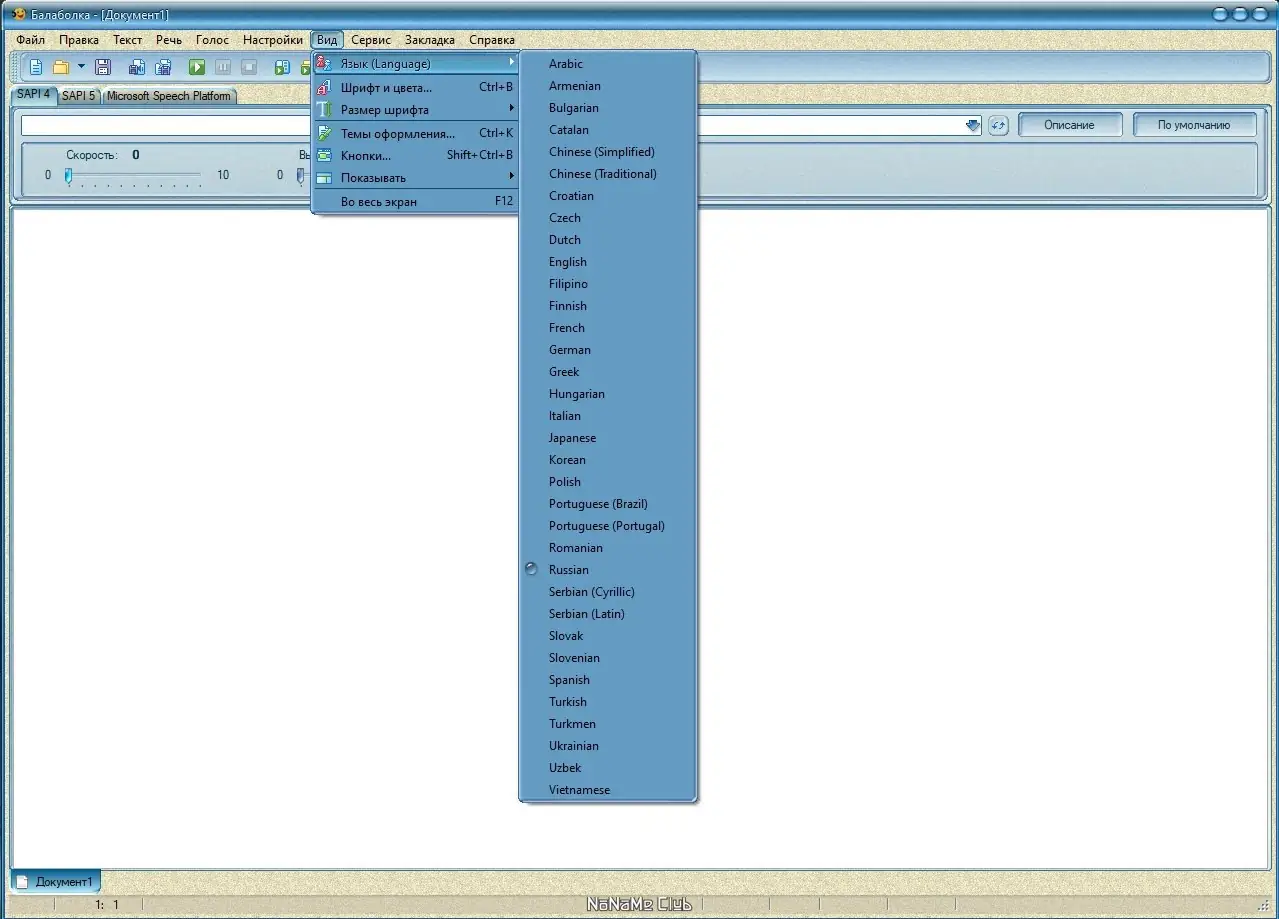Open the voice selection dropdown arrow
Image resolution: width=1279 pixels, height=919 pixels.
(x=973, y=125)
